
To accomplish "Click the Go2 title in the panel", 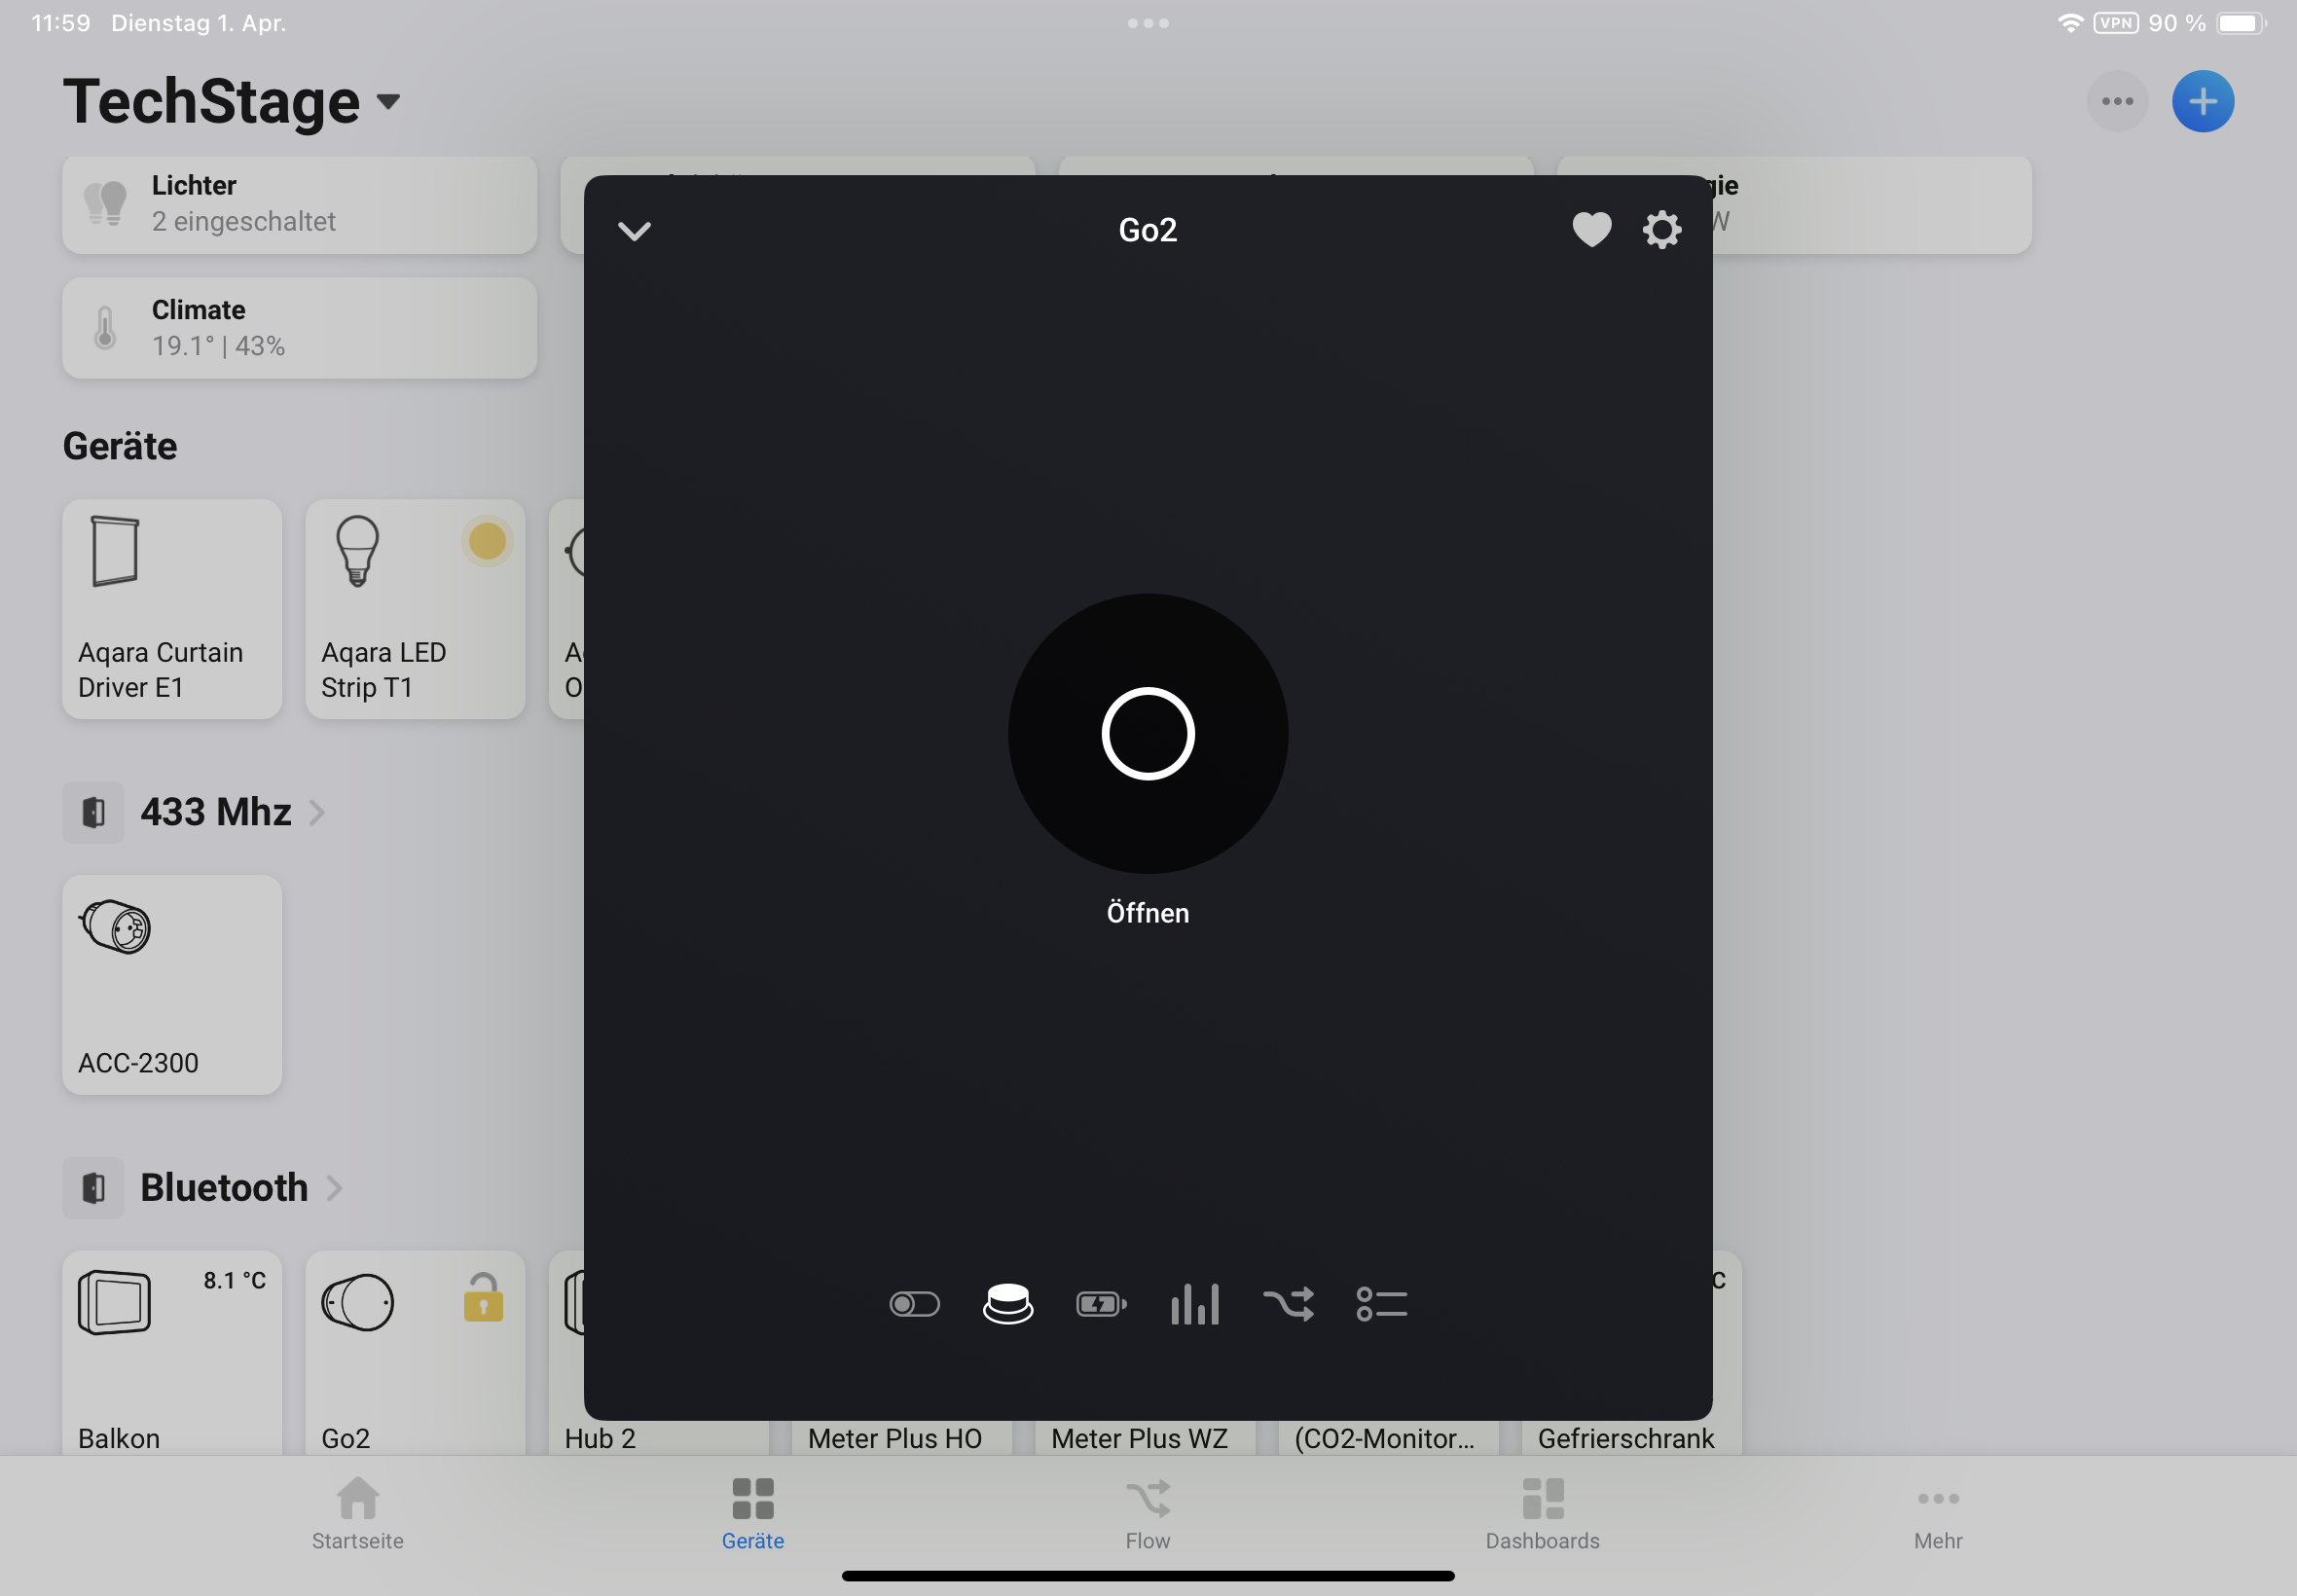I will coord(1147,230).
